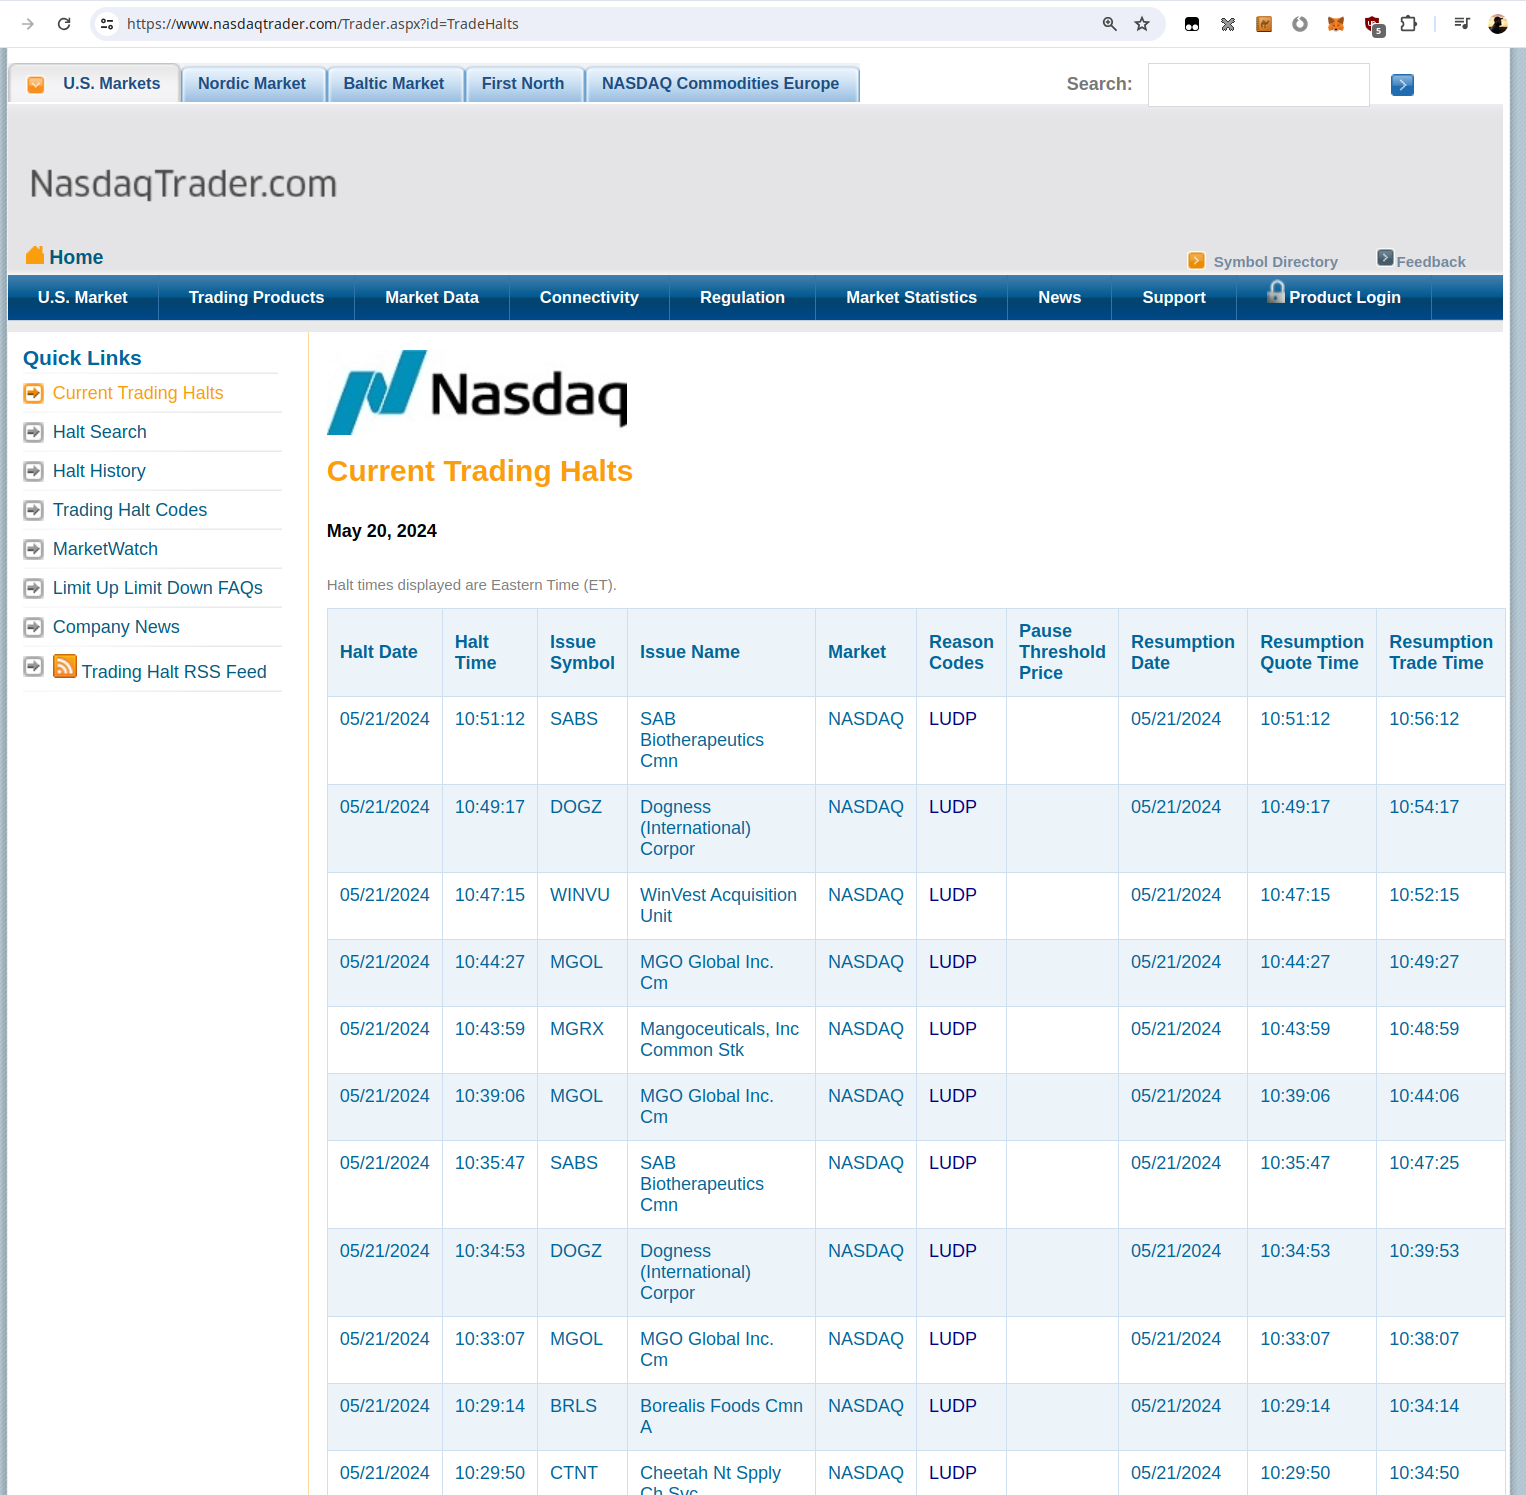Click arrow icon beside Current Trading Halts
The image size is (1526, 1495).
point(34,393)
